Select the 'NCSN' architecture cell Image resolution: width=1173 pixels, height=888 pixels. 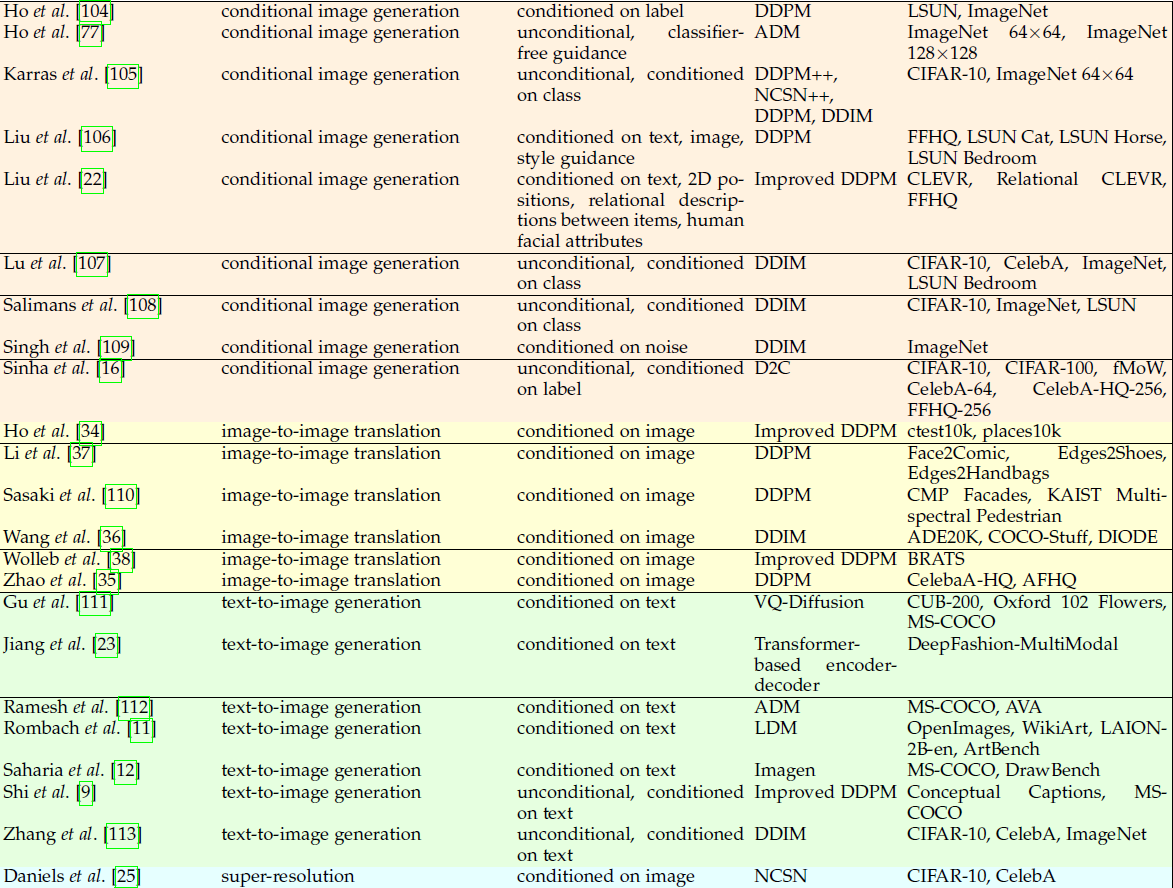pos(780,876)
